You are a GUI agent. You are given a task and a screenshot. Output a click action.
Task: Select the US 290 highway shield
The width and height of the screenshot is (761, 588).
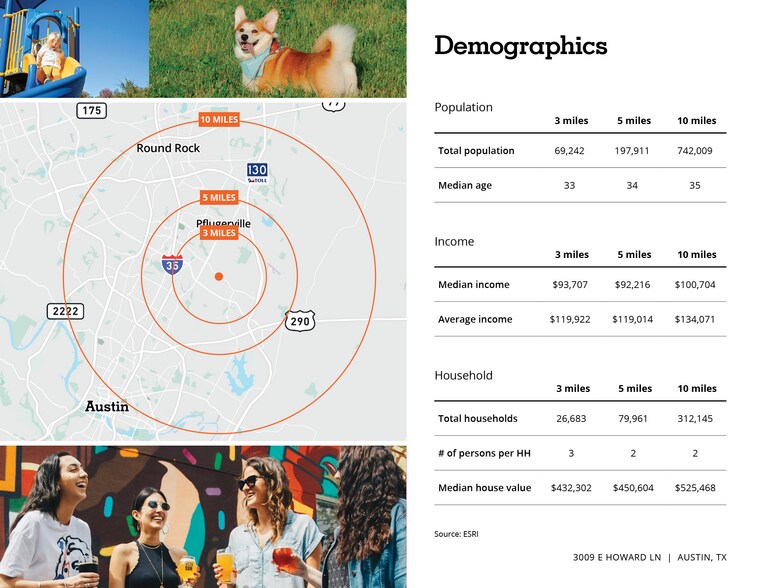point(299,321)
